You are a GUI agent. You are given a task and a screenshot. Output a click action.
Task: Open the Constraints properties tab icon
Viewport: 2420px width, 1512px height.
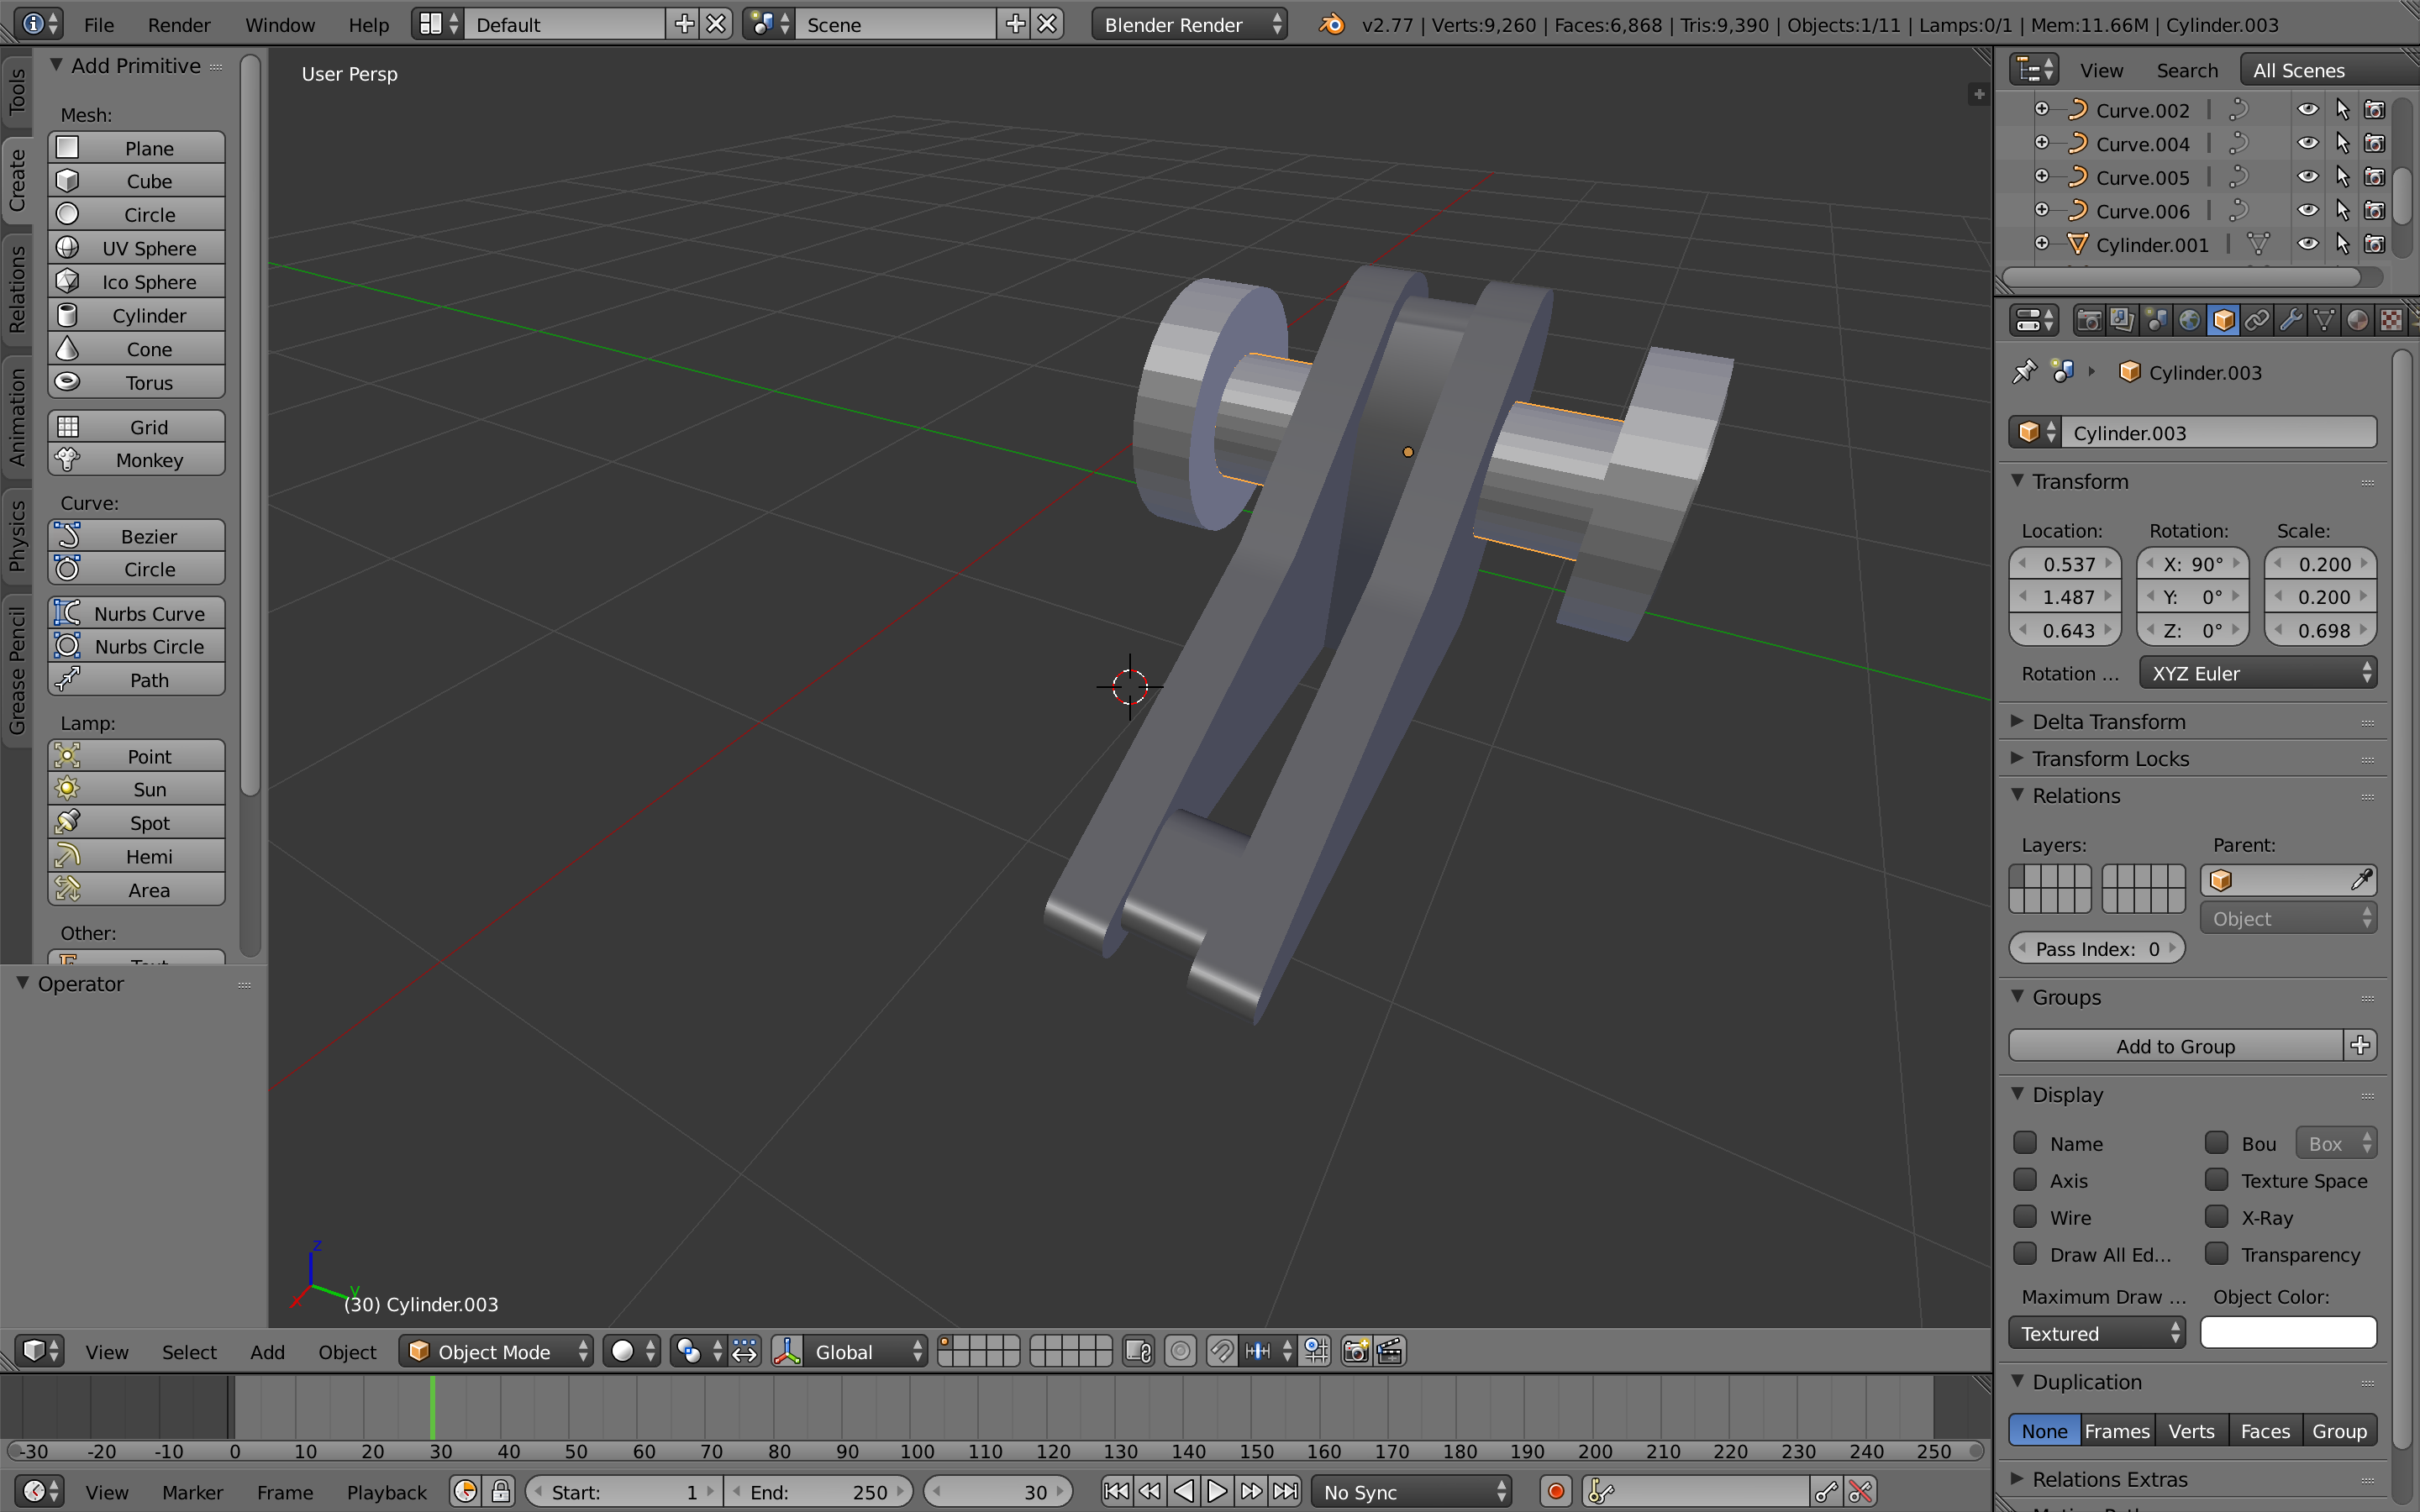2257,320
